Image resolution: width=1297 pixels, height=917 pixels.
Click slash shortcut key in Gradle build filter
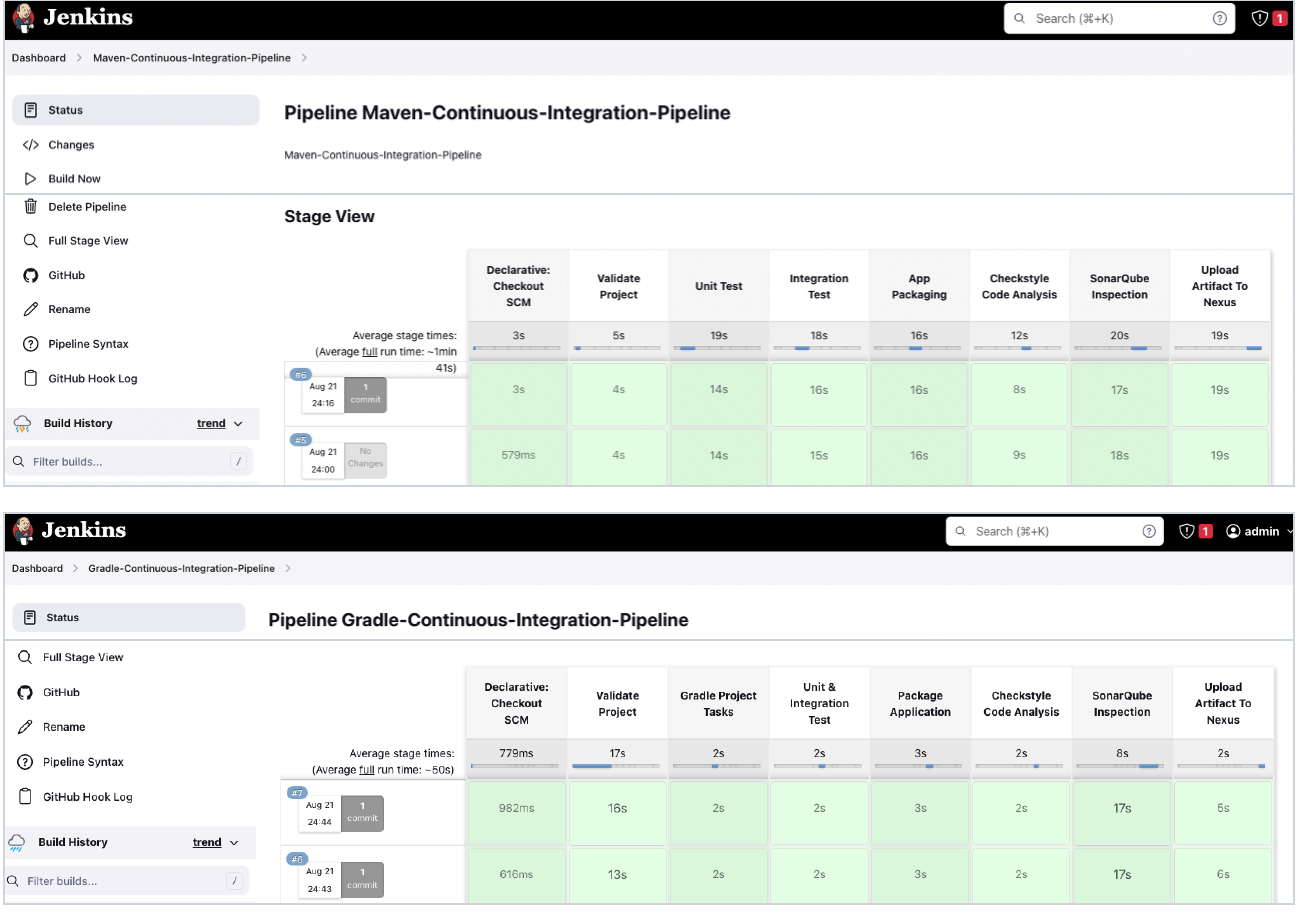pos(234,881)
